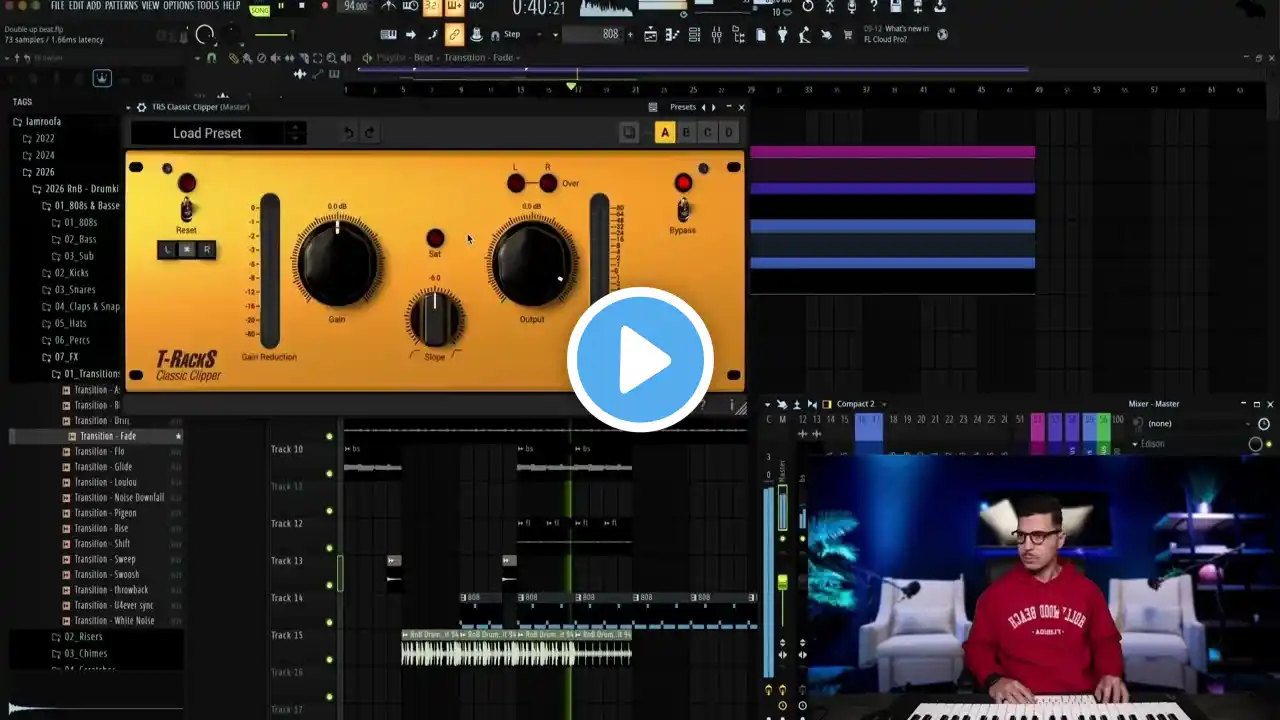Screen dimensions: 1280x720
Task: Toggle the Sat saturation button
Action: tap(435, 238)
